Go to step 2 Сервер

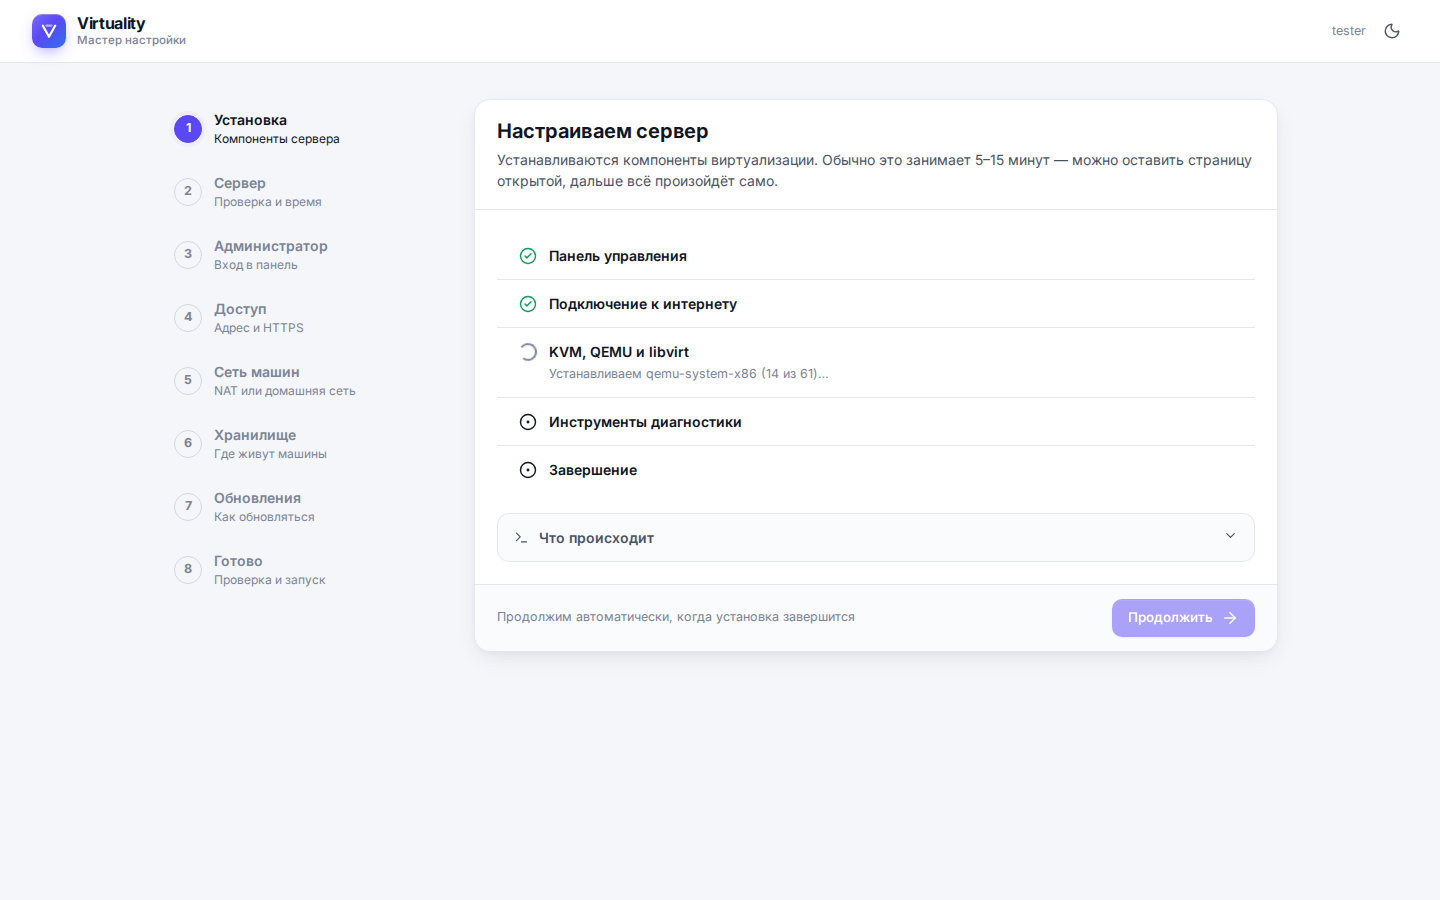[248, 192]
